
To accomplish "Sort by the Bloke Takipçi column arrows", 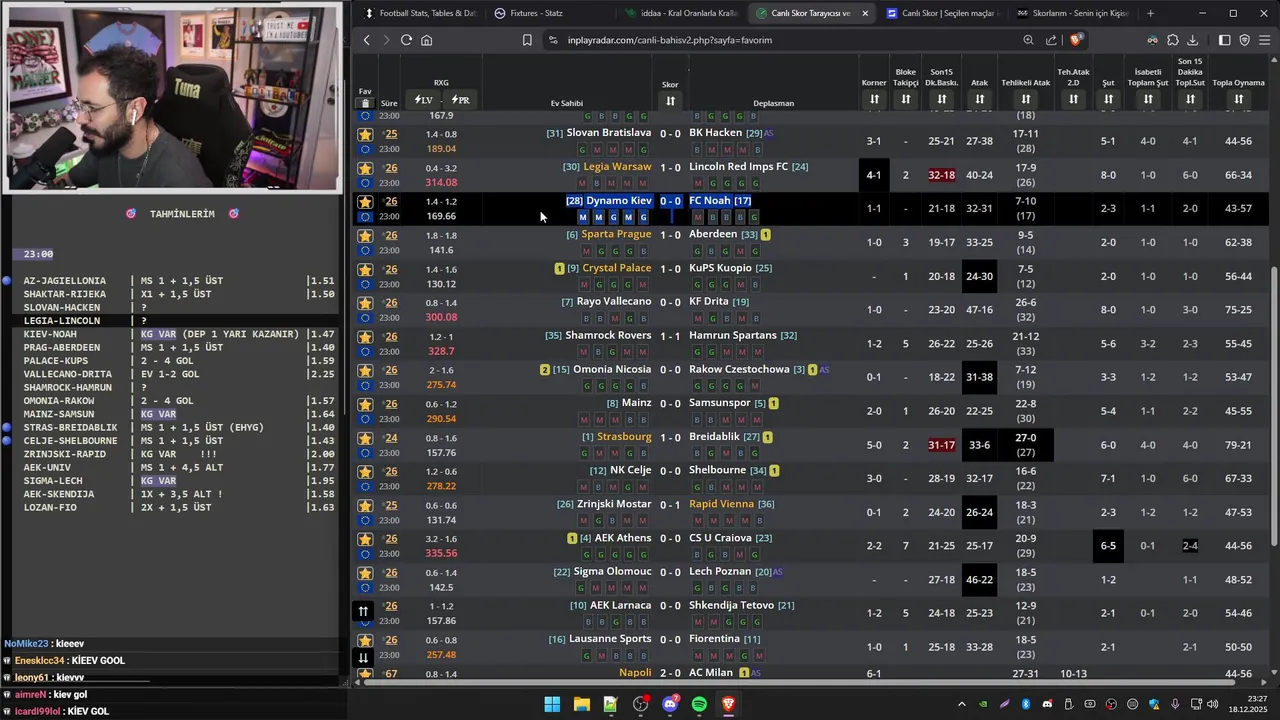I will pyautogui.click(x=906, y=99).
